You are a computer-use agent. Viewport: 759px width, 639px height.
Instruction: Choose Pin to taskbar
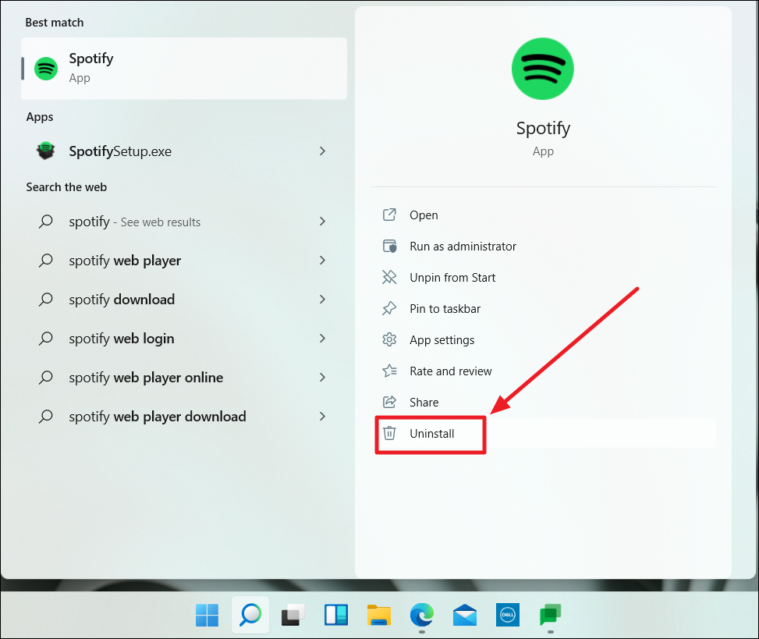[x=545, y=309]
